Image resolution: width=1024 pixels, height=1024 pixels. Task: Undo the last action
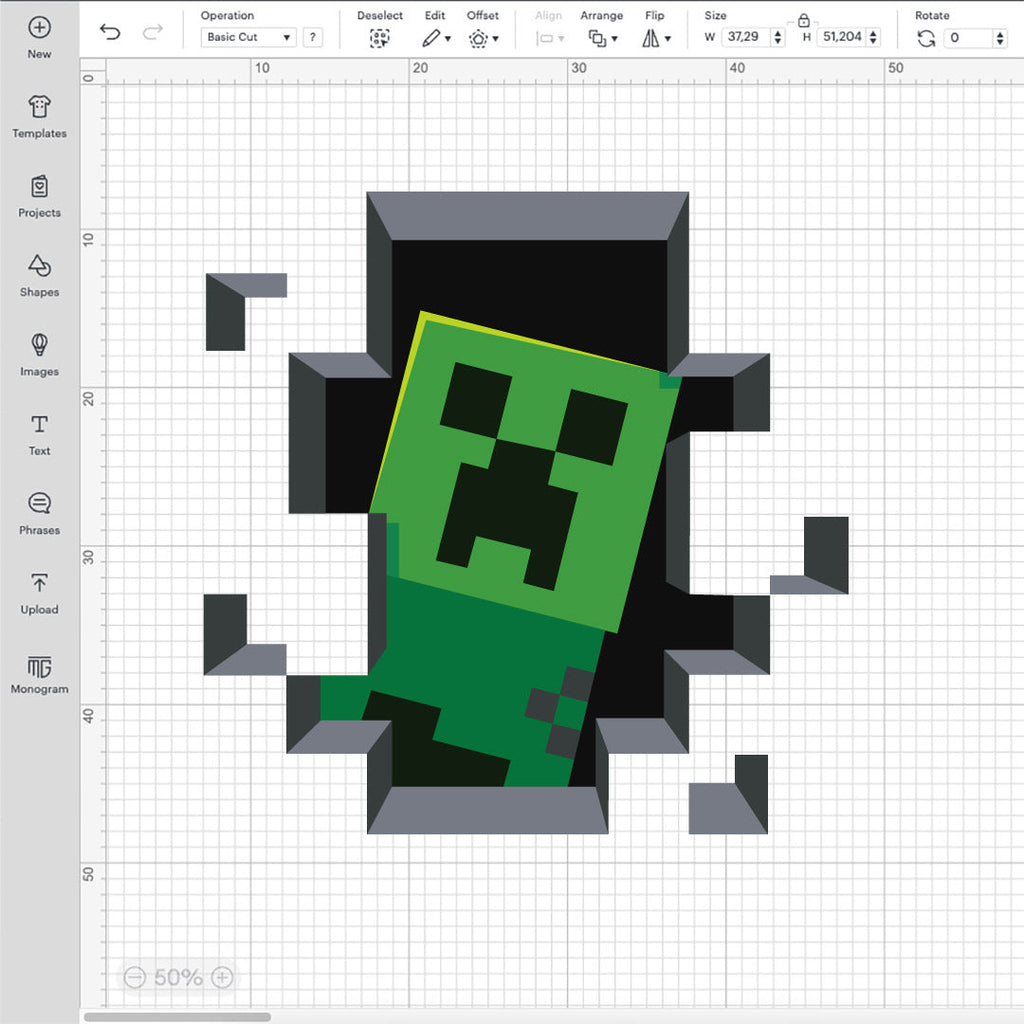click(110, 33)
